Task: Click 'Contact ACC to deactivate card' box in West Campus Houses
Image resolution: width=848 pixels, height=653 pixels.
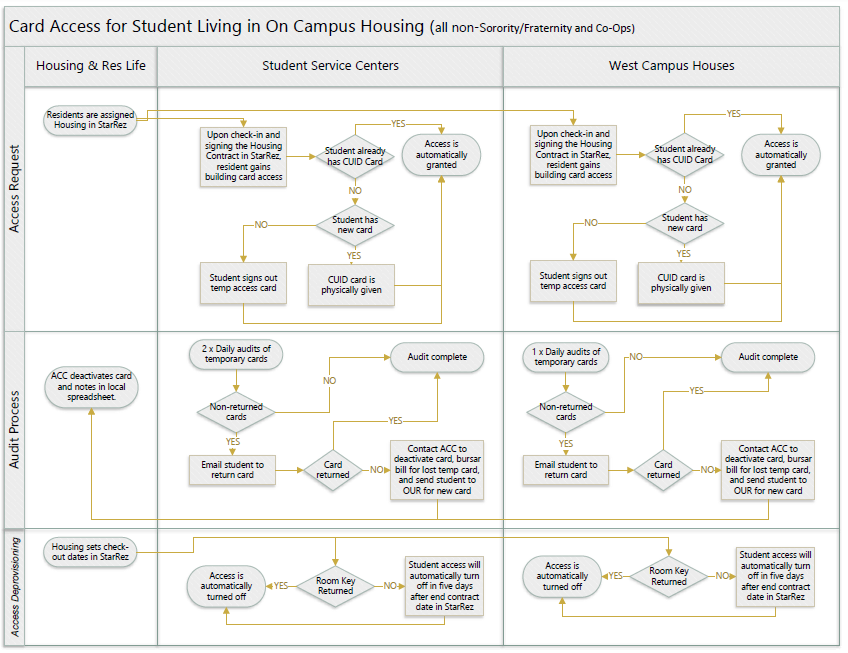Action: (x=768, y=470)
